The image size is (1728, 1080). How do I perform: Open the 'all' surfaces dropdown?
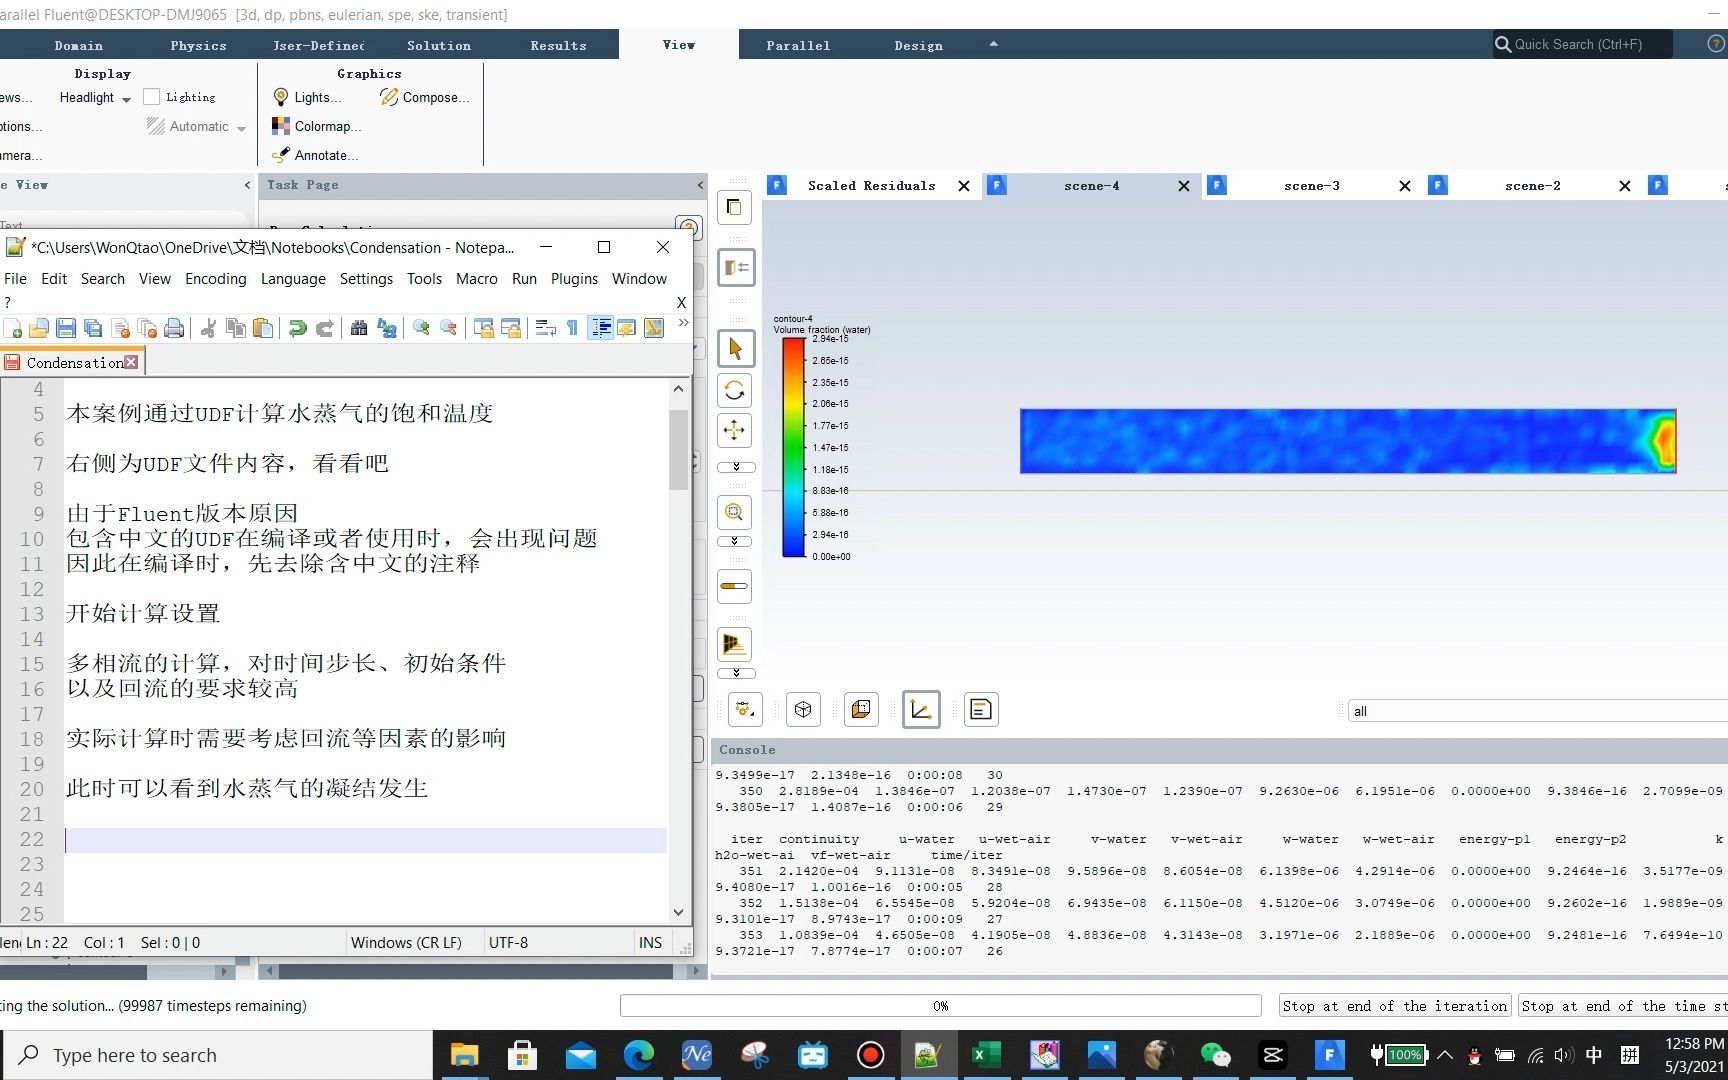pos(1535,710)
